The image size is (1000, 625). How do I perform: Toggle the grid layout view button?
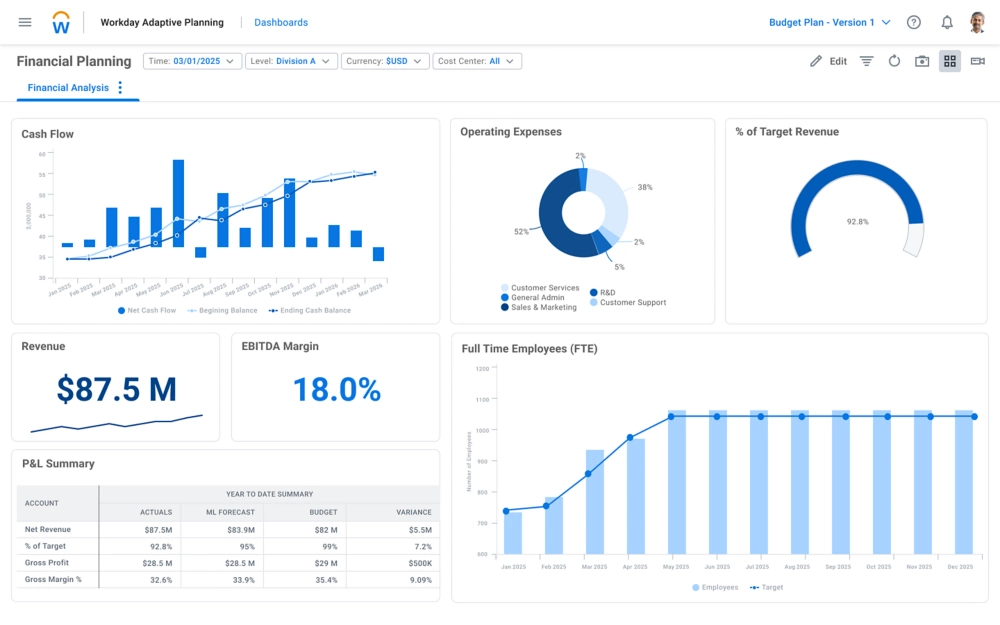(x=950, y=61)
